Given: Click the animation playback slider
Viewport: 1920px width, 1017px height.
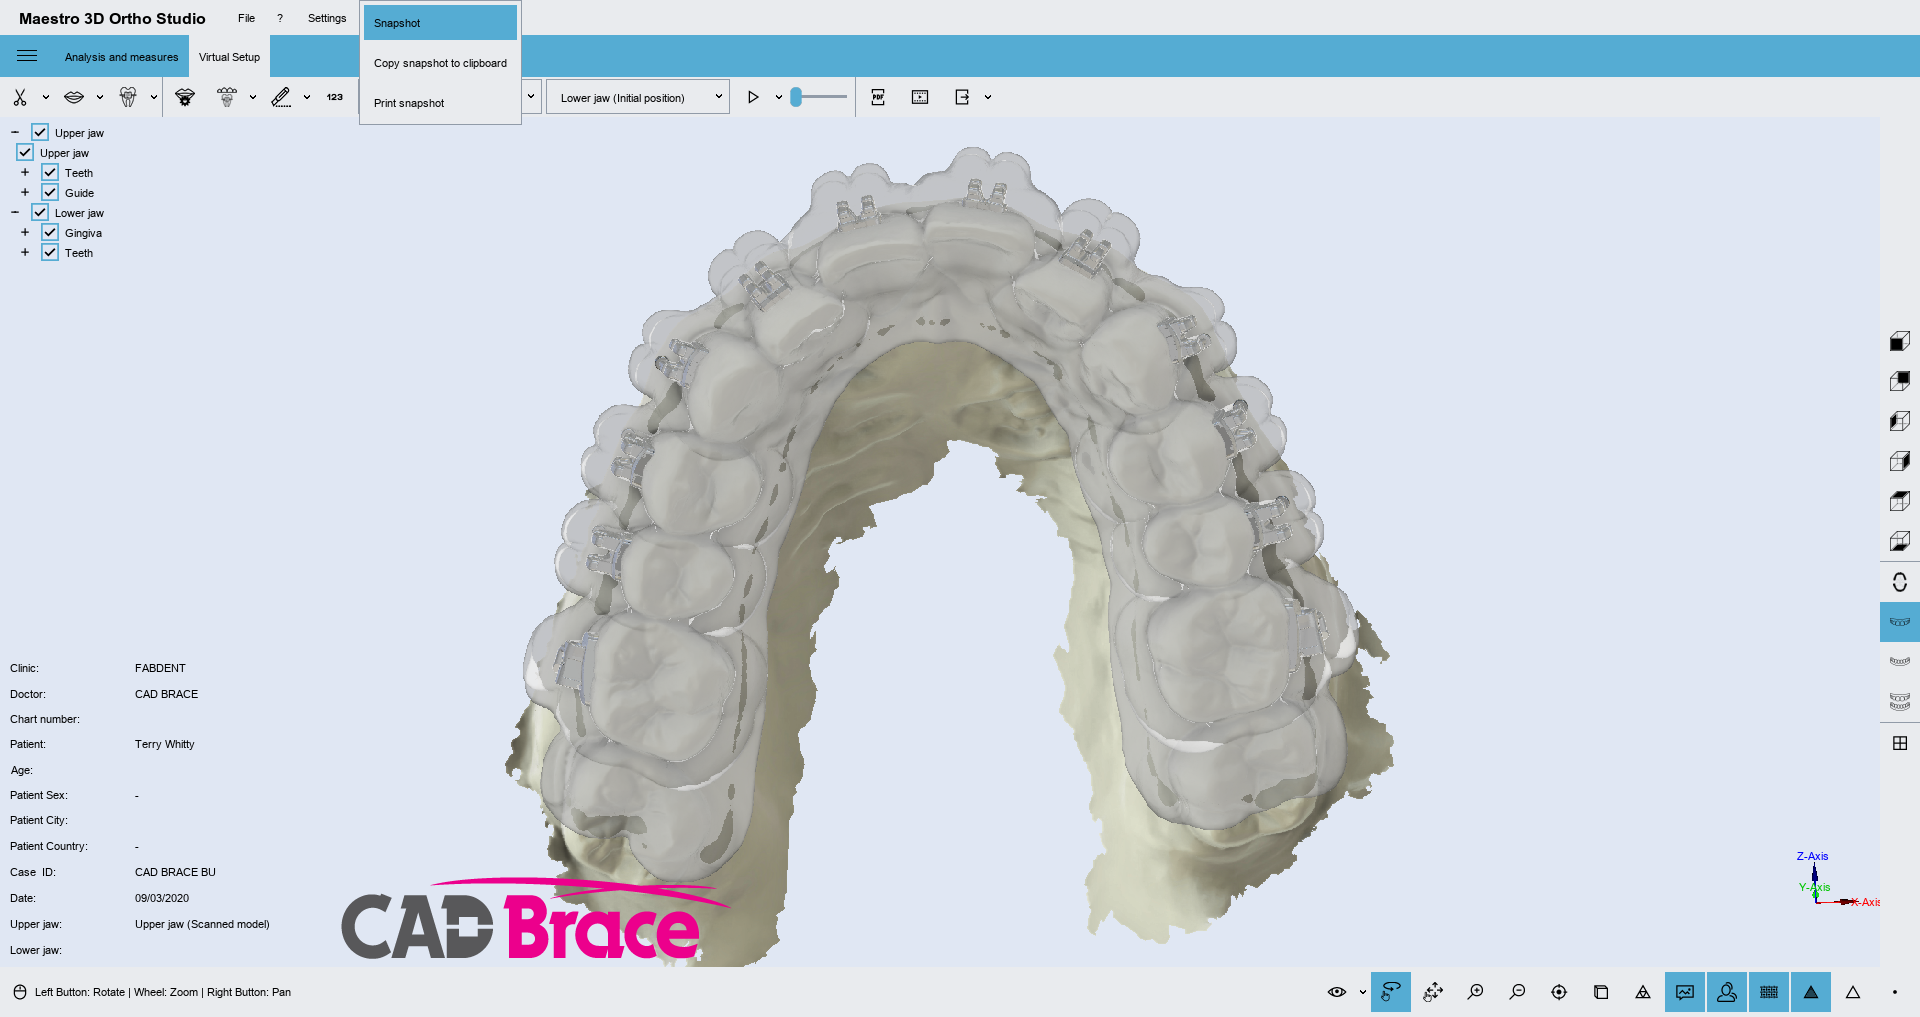Looking at the screenshot, I should click(x=818, y=97).
